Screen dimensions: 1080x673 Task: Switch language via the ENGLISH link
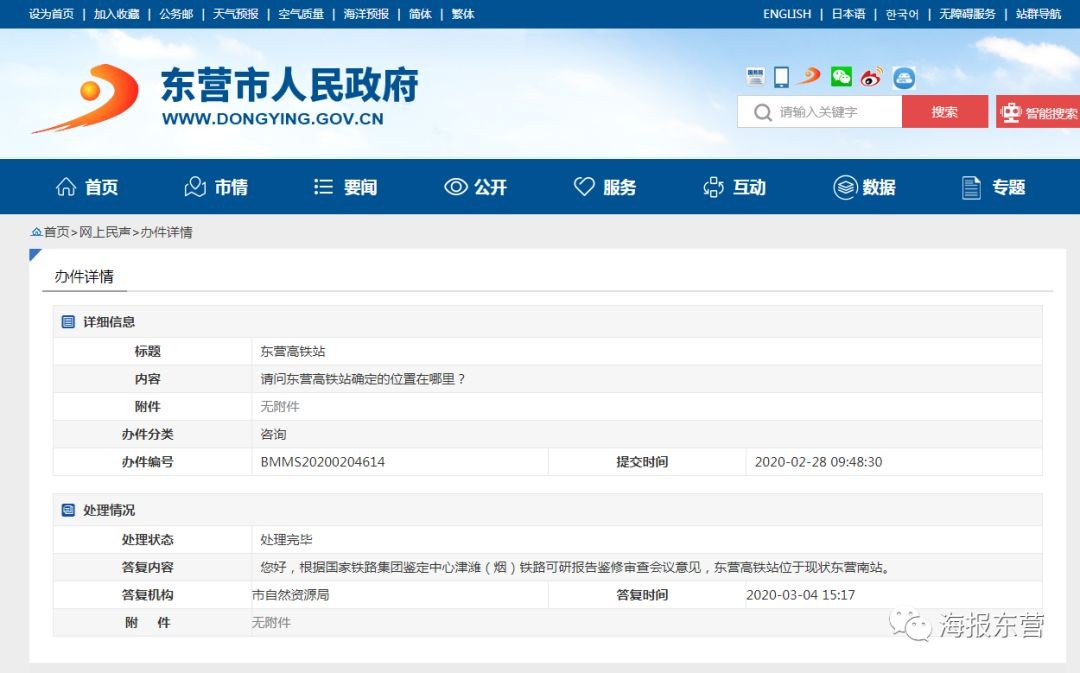pyautogui.click(x=787, y=14)
